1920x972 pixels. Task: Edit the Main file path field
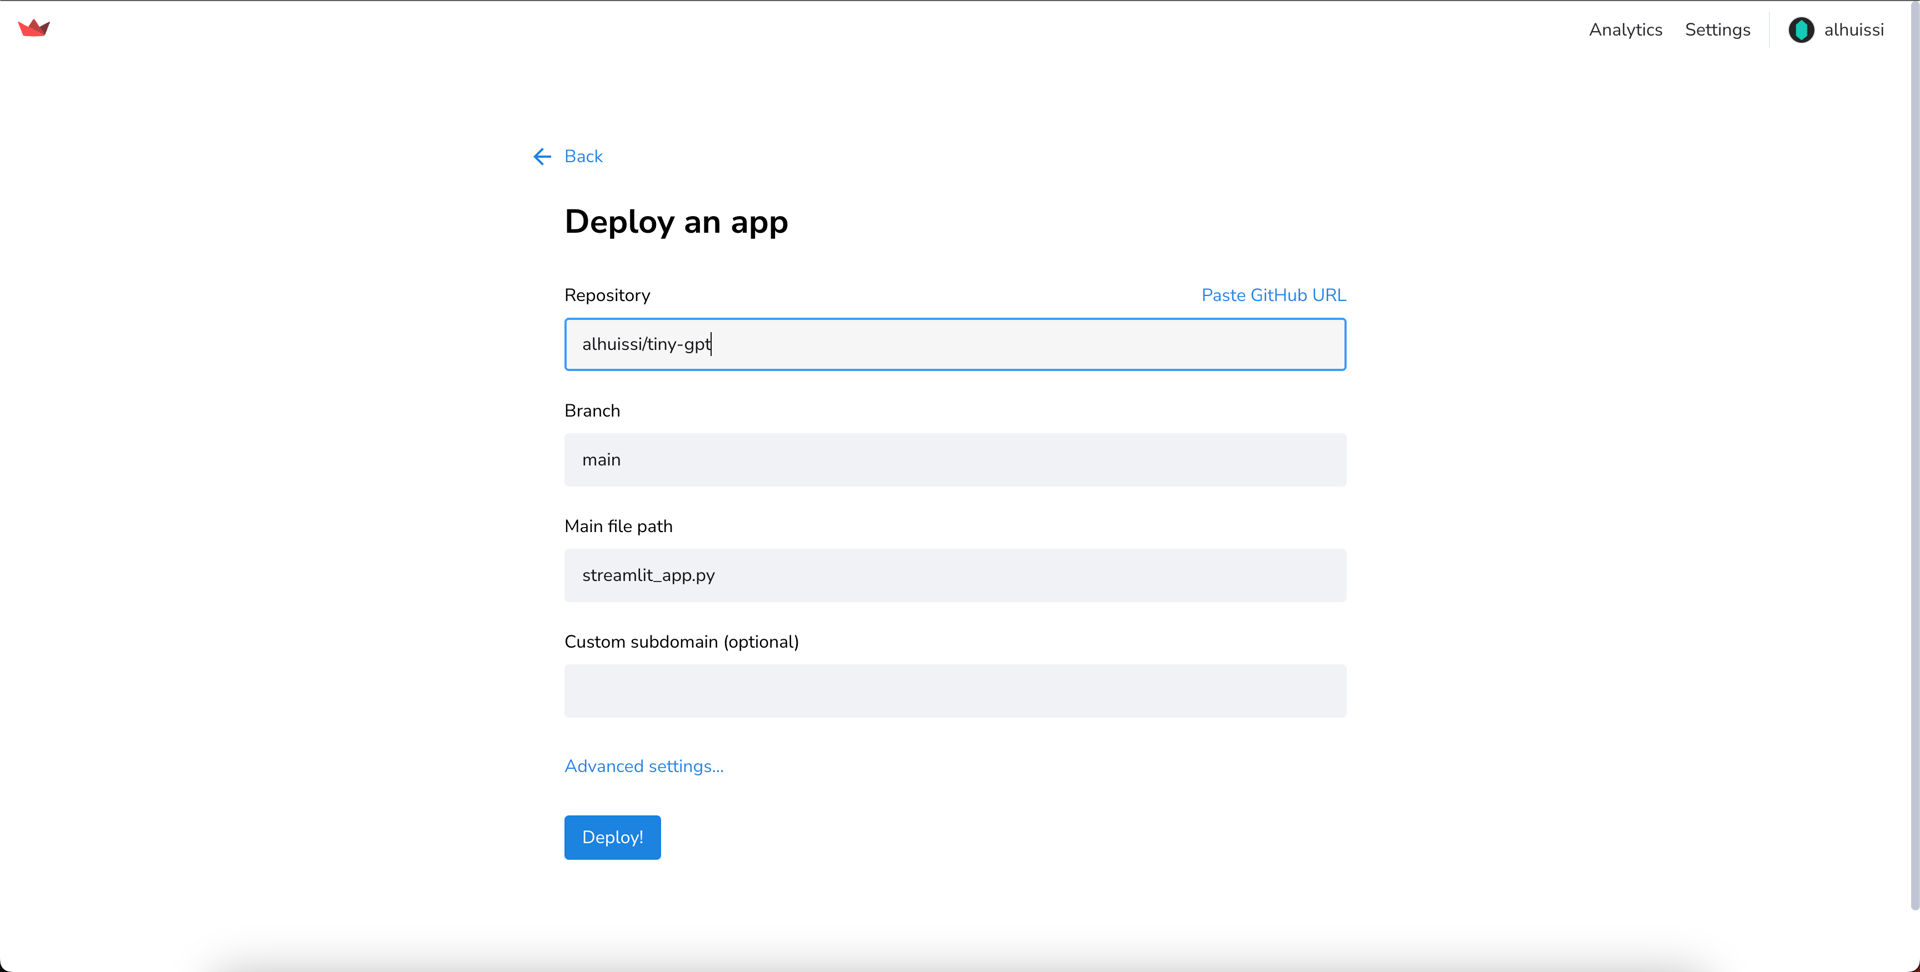tap(955, 575)
